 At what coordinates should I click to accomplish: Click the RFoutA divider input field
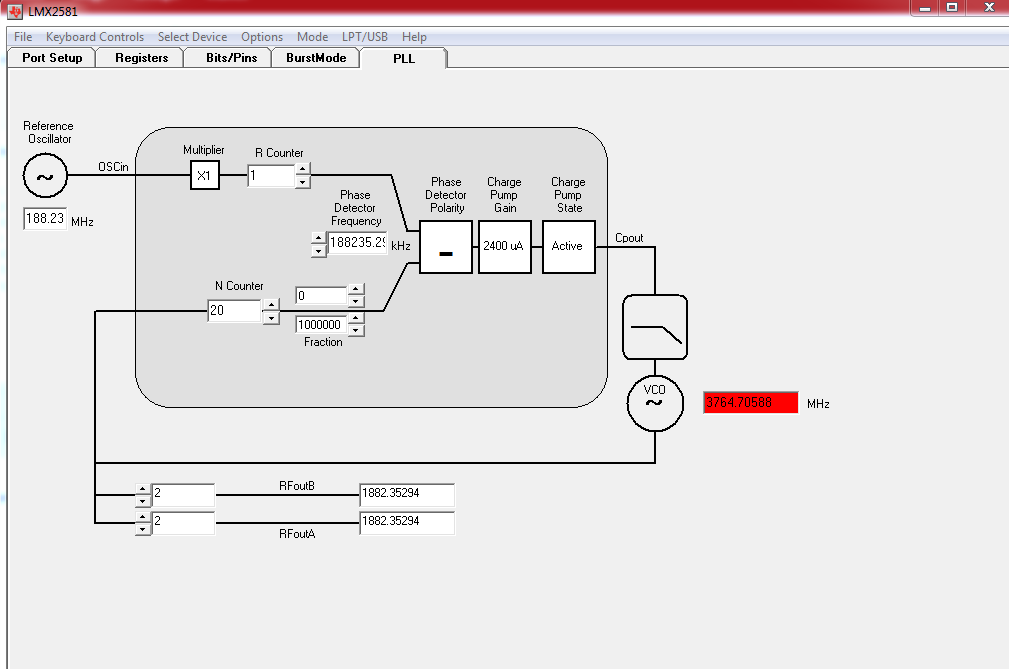click(x=183, y=523)
